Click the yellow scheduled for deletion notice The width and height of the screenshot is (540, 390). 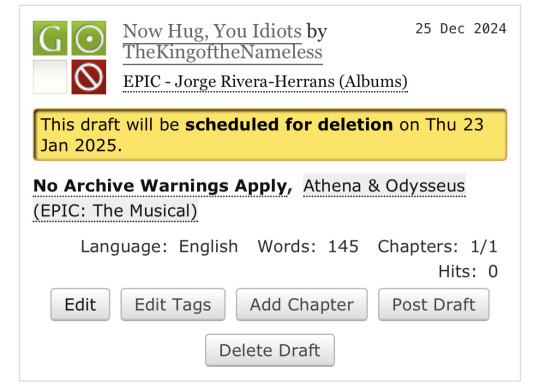270,135
